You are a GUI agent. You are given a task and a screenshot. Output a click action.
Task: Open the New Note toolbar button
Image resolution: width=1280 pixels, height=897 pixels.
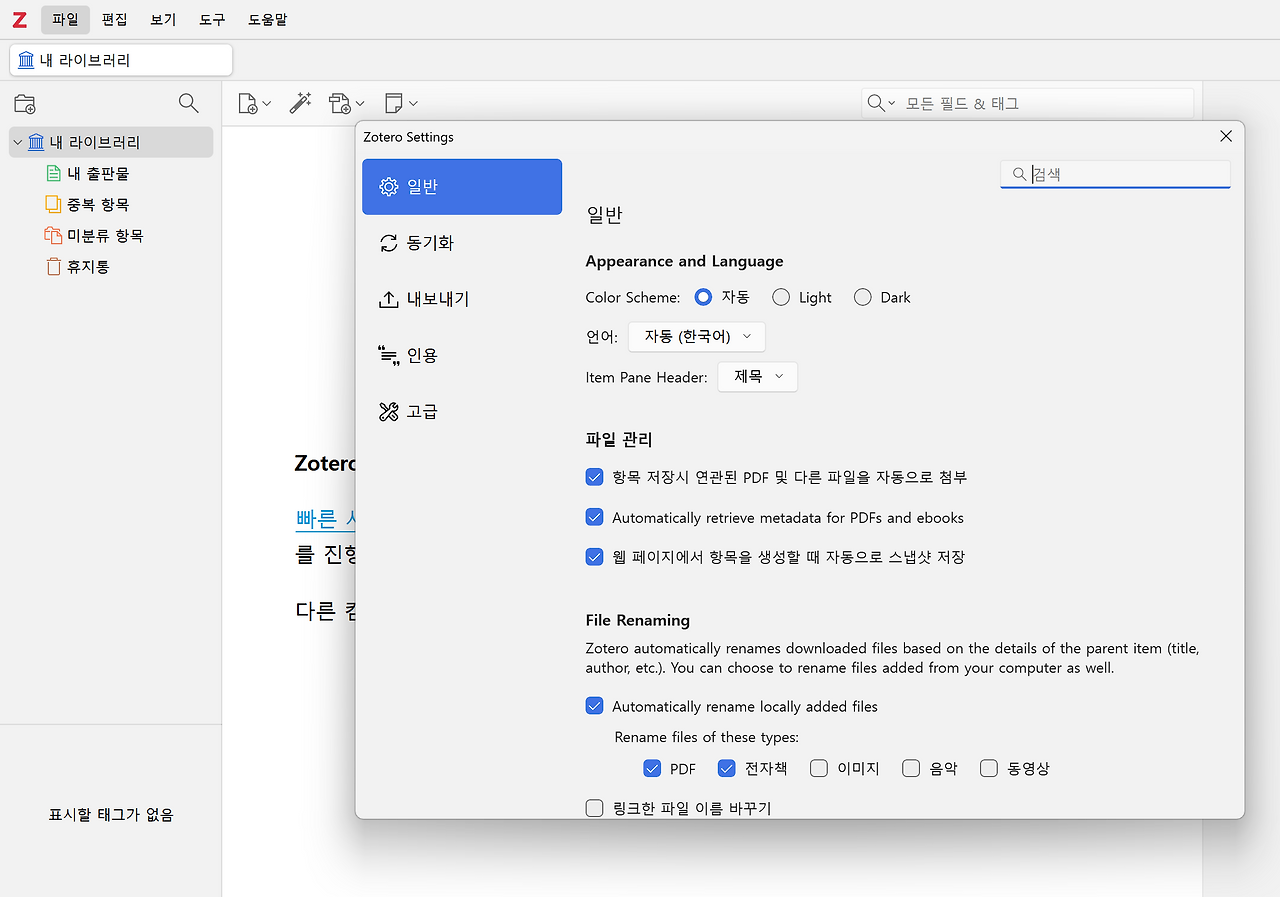click(400, 103)
